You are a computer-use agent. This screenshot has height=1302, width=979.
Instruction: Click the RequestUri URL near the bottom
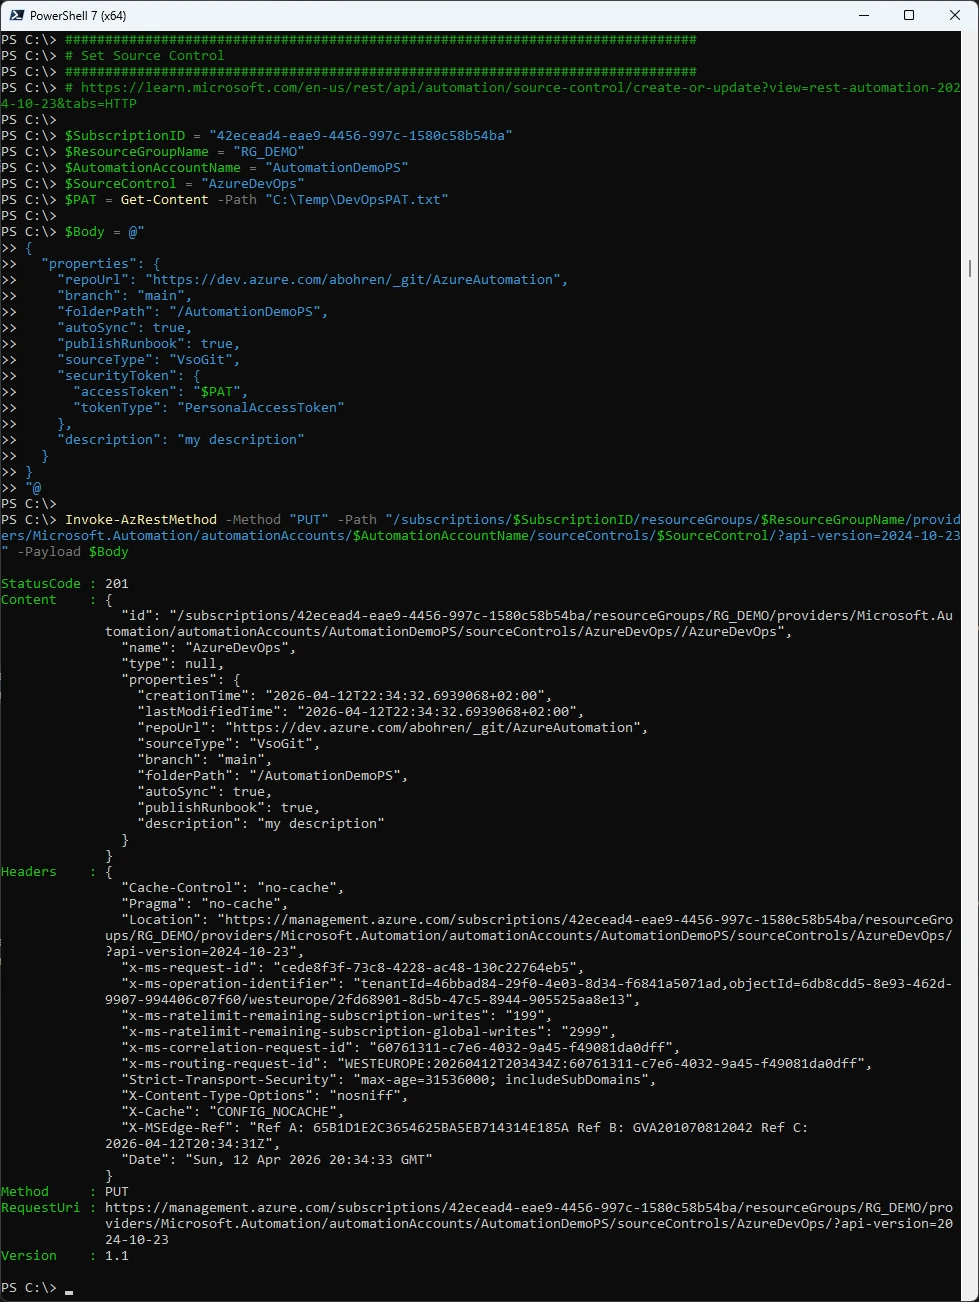click(528, 1208)
